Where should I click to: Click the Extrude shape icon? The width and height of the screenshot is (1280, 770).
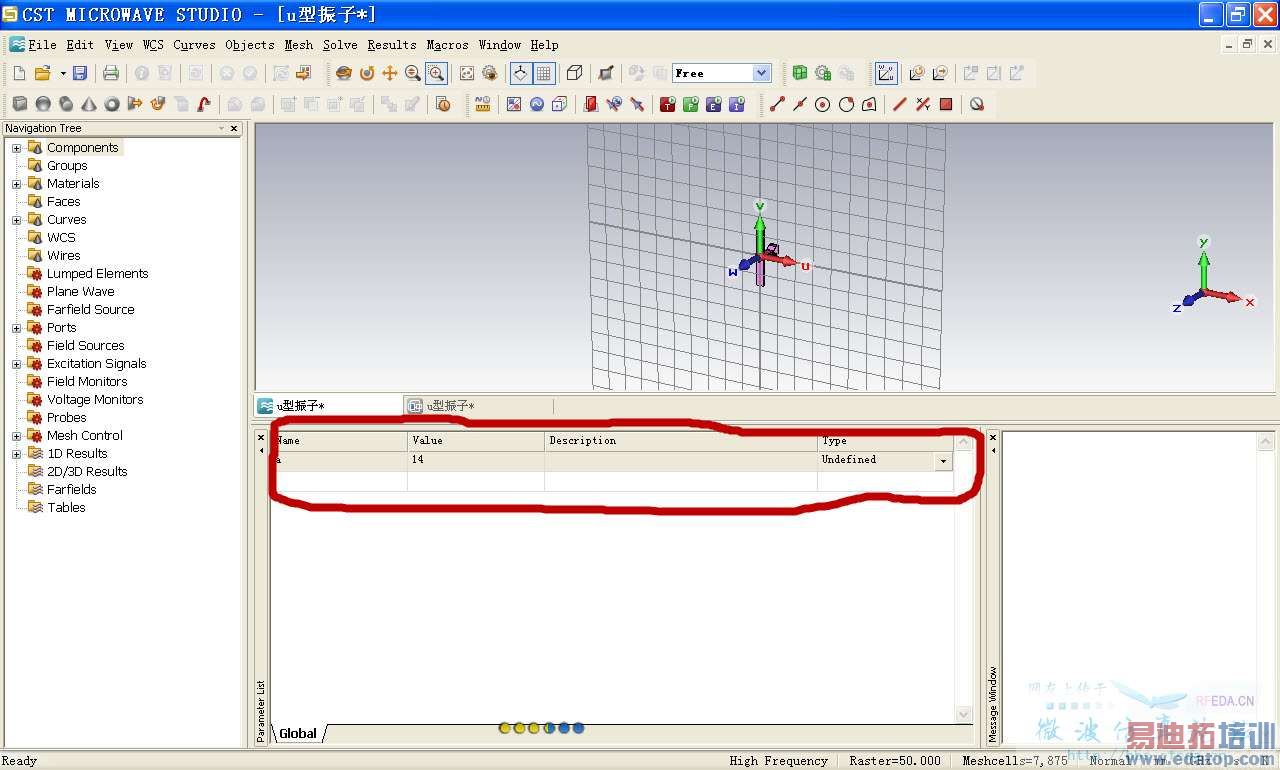coord(135,104)
